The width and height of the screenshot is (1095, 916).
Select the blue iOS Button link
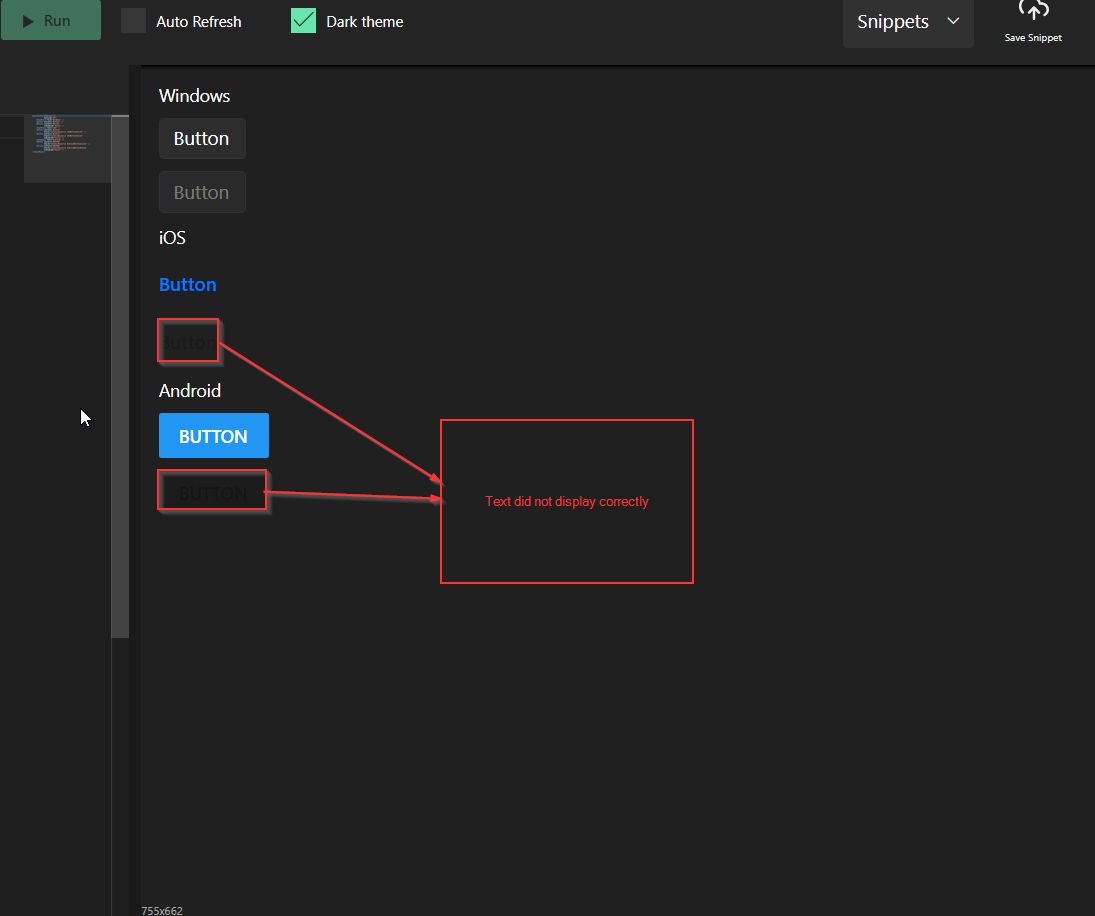pos(187,284)
